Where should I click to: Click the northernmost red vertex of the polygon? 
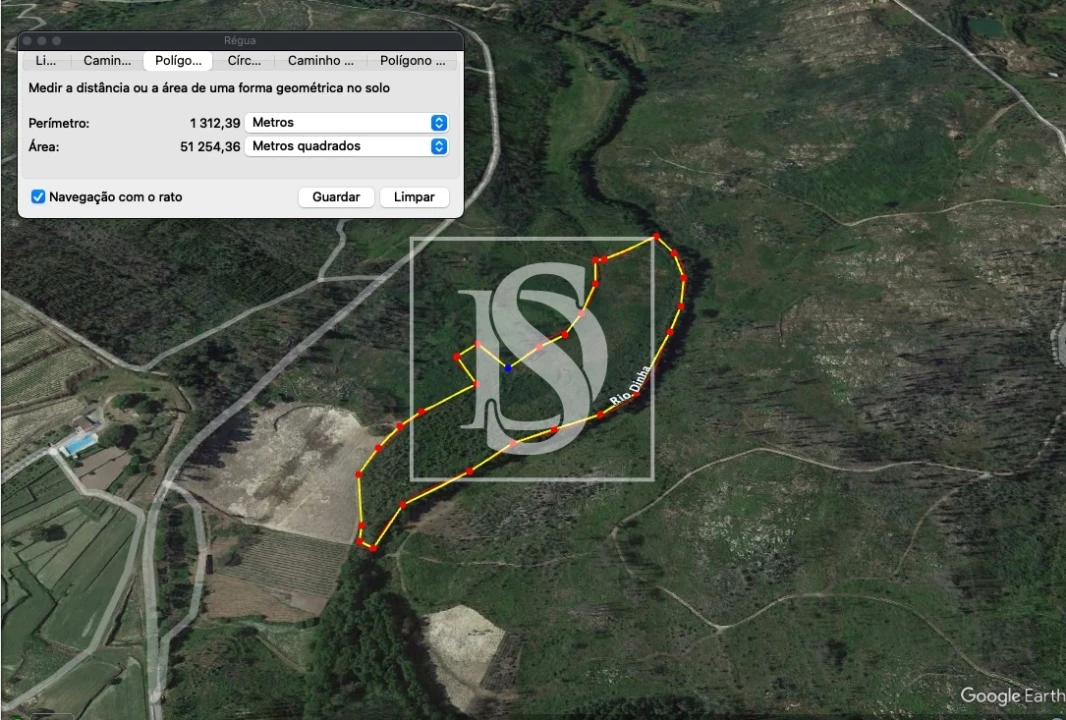tap(656, 237)
